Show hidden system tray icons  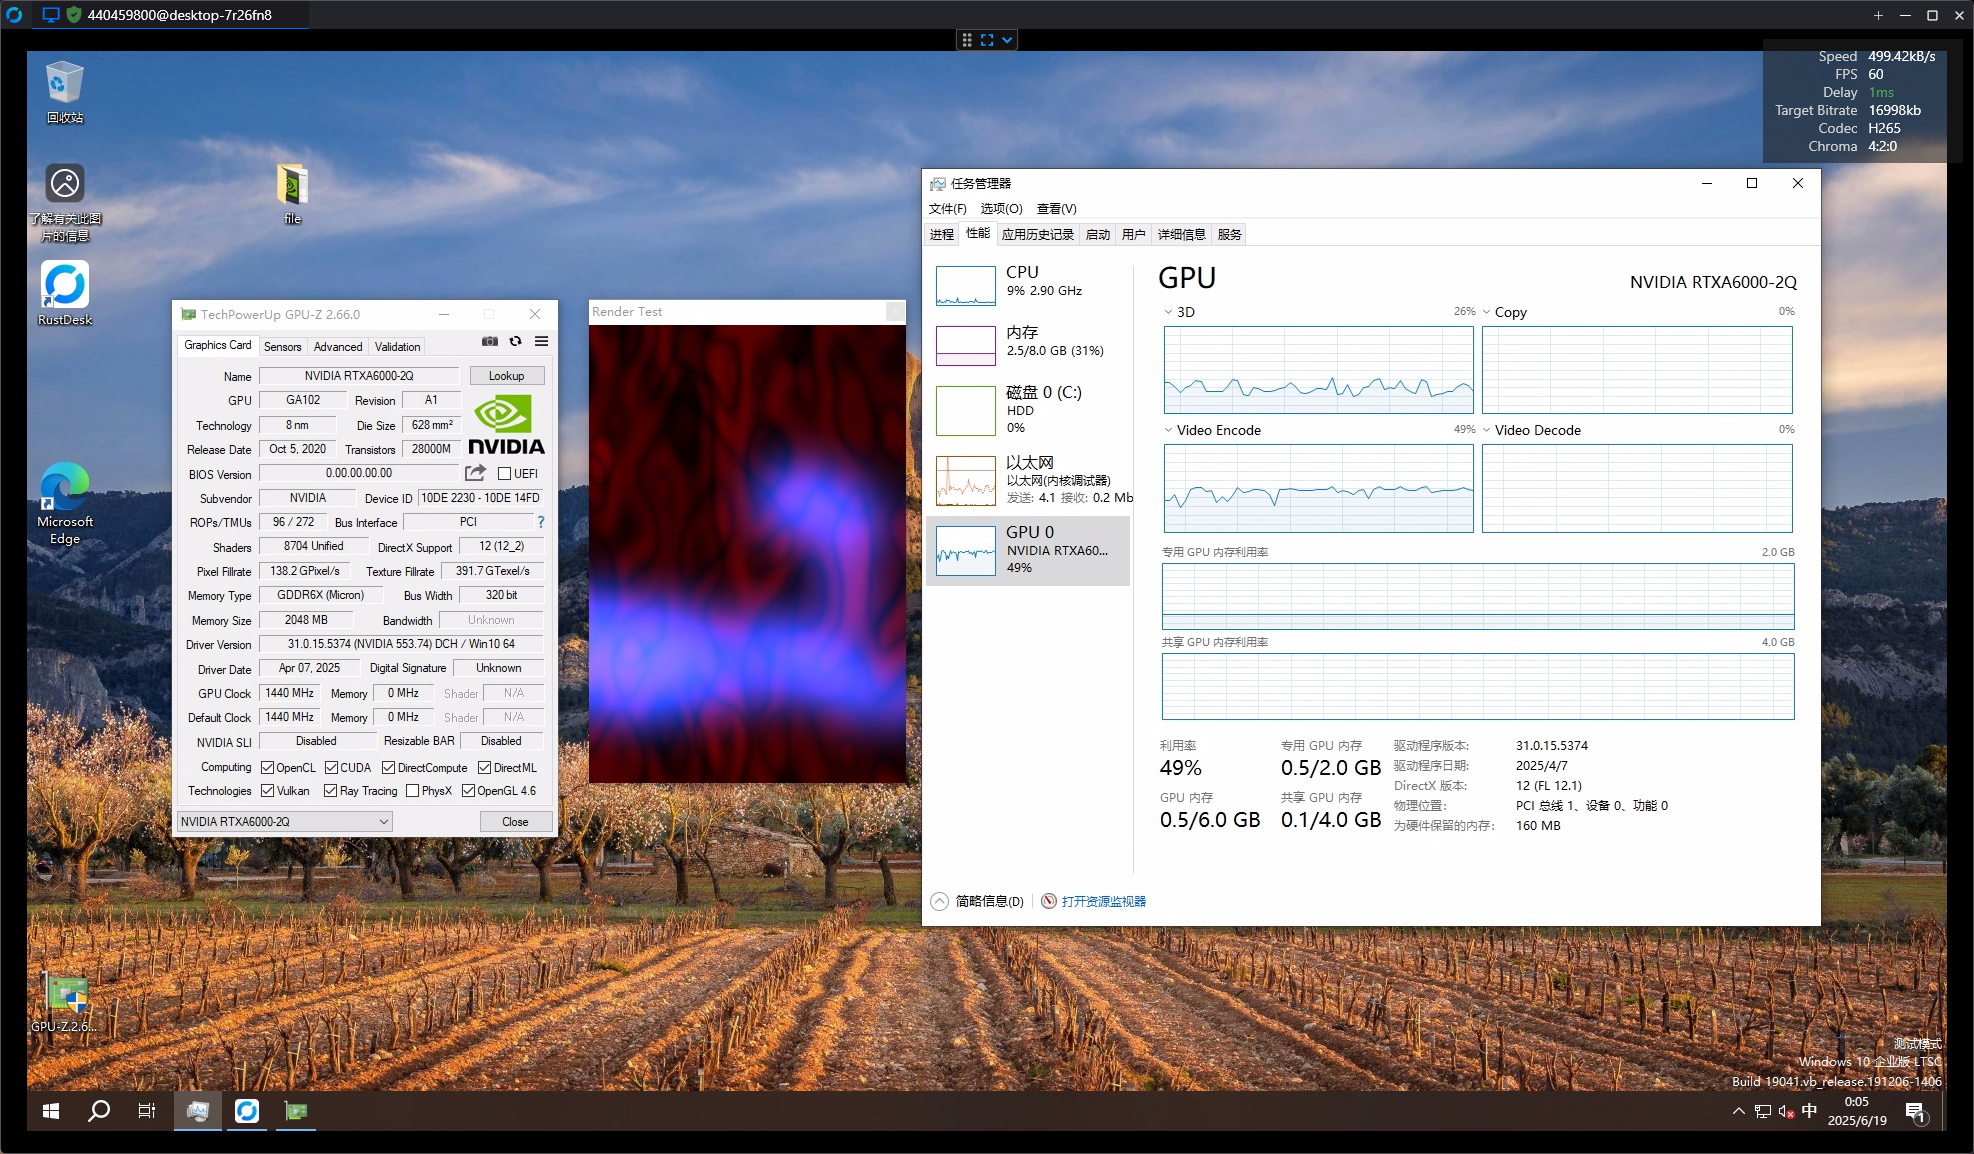click(x=1739, y=1111)
